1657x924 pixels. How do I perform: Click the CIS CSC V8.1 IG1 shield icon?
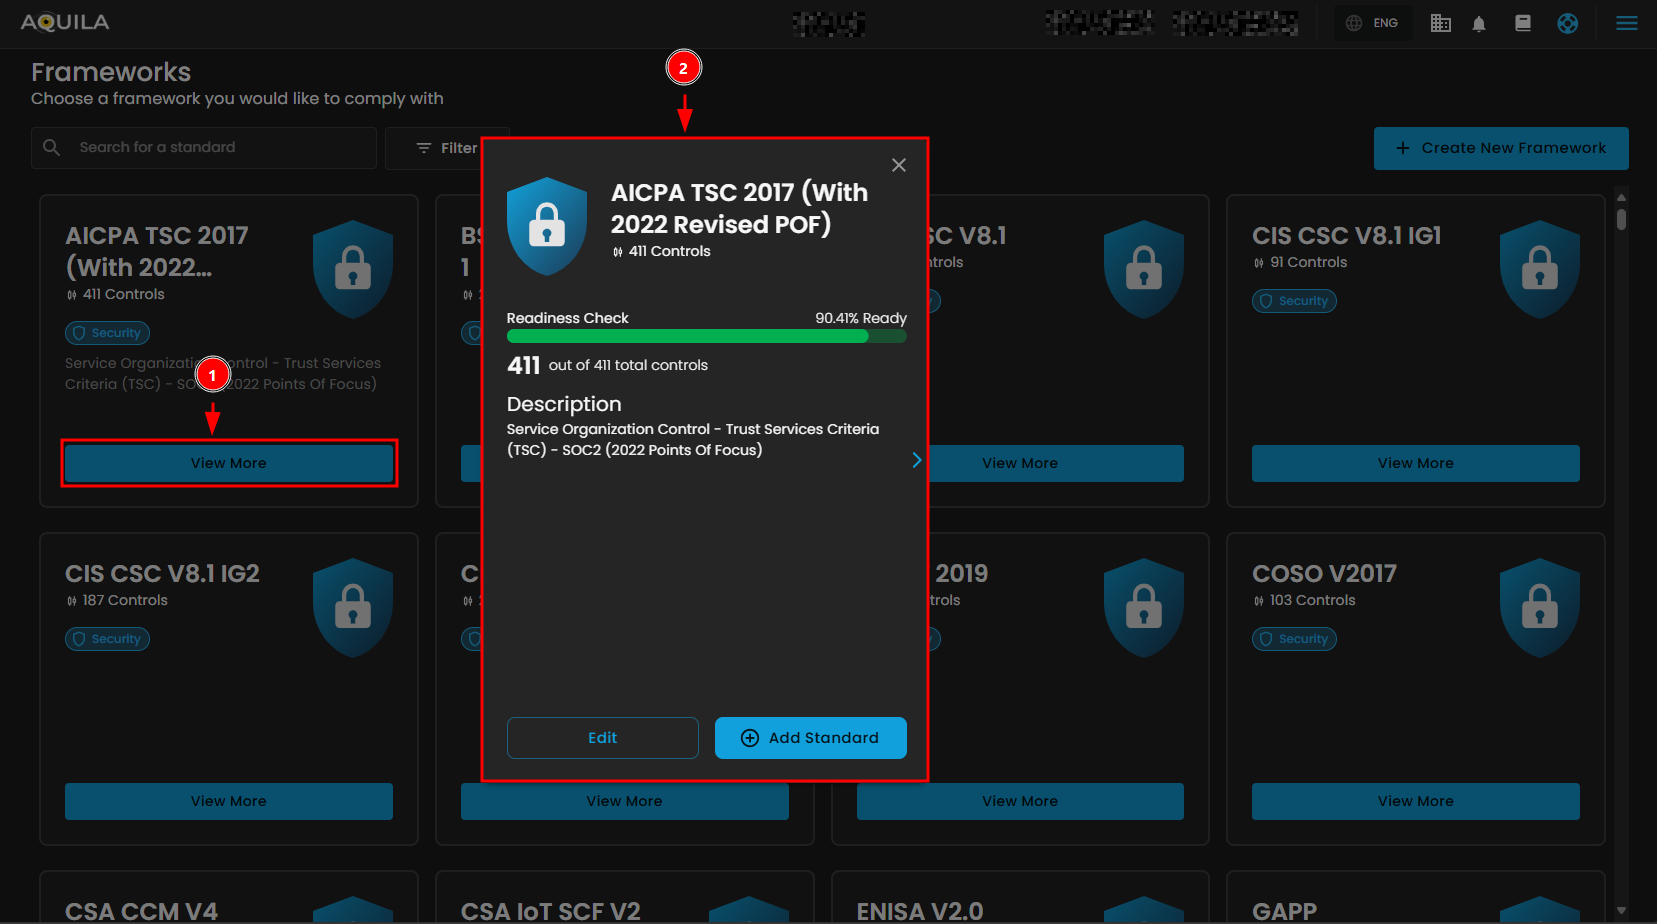(x=1539, y=269)
